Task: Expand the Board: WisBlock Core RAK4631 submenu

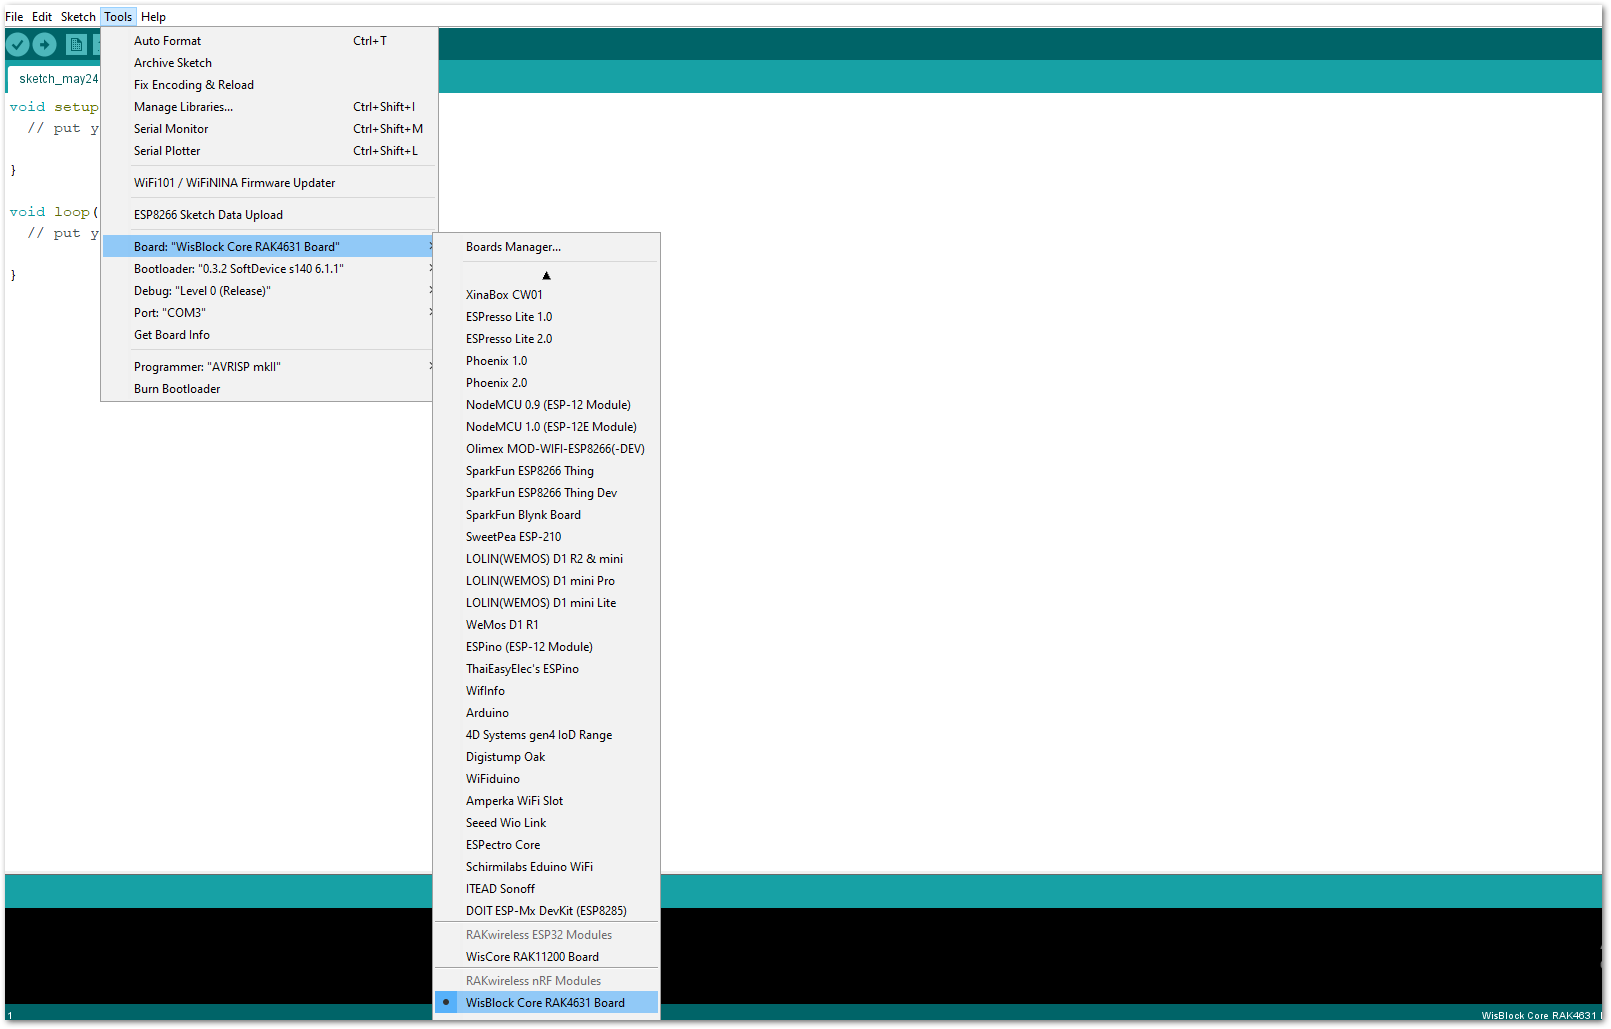Action: coord(269,247)
